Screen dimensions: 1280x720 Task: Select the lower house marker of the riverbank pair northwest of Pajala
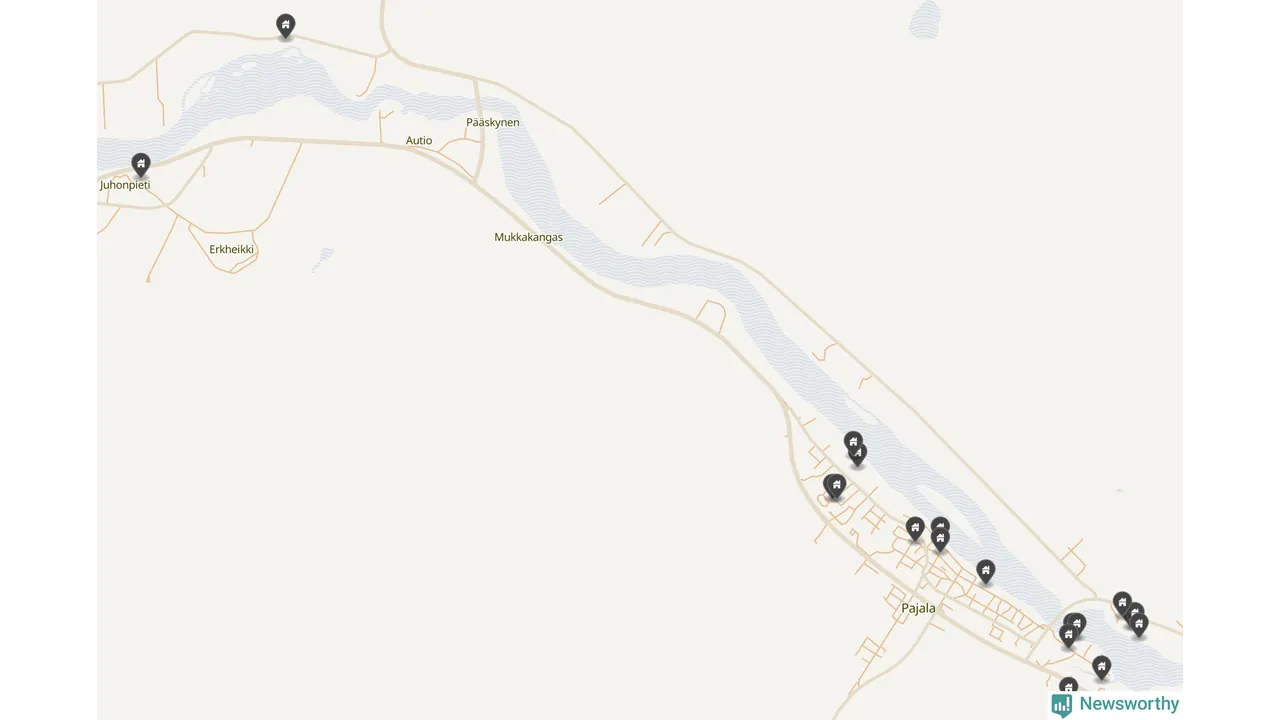(857, 455)
